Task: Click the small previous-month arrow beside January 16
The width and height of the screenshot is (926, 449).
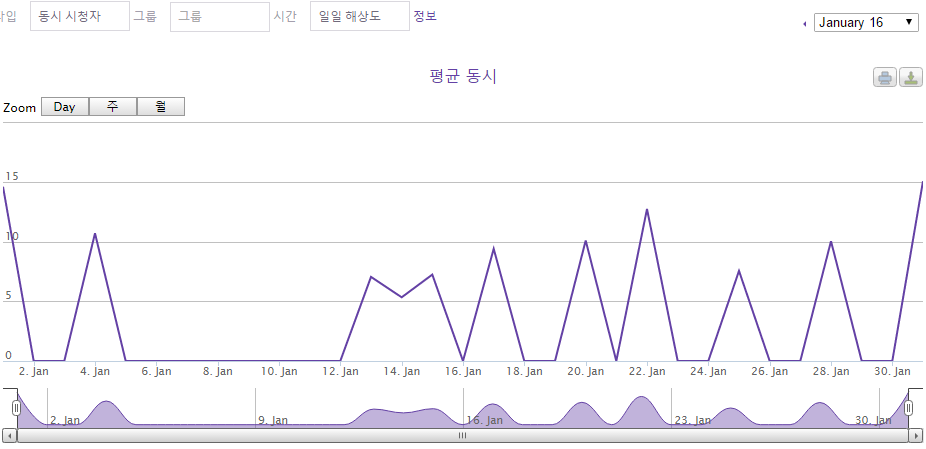Action: [x=806, y=23]
